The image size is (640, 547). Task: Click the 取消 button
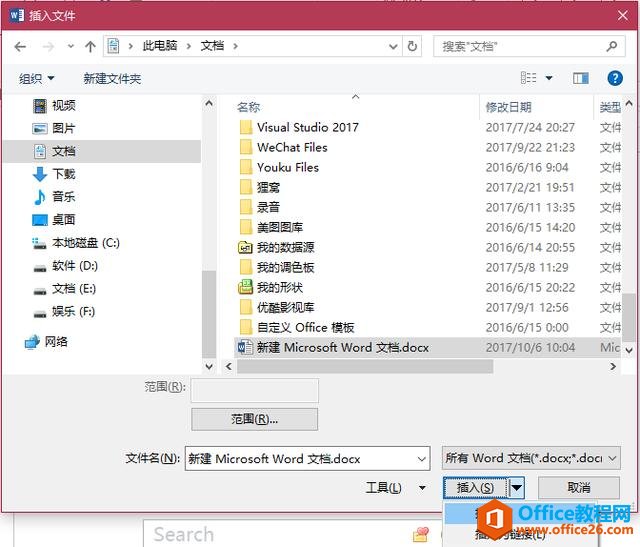tap(579, 487)
